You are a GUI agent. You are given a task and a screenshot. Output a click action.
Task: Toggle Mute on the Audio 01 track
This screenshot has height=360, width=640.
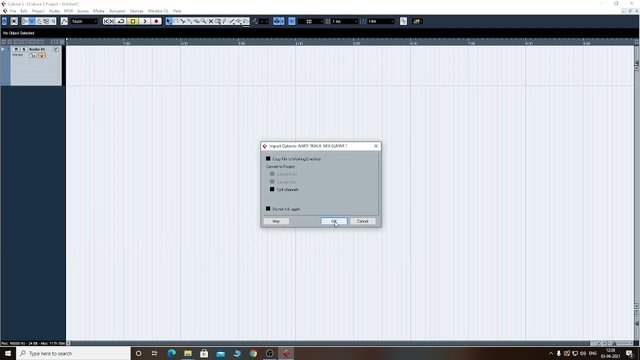coord(16,49)
